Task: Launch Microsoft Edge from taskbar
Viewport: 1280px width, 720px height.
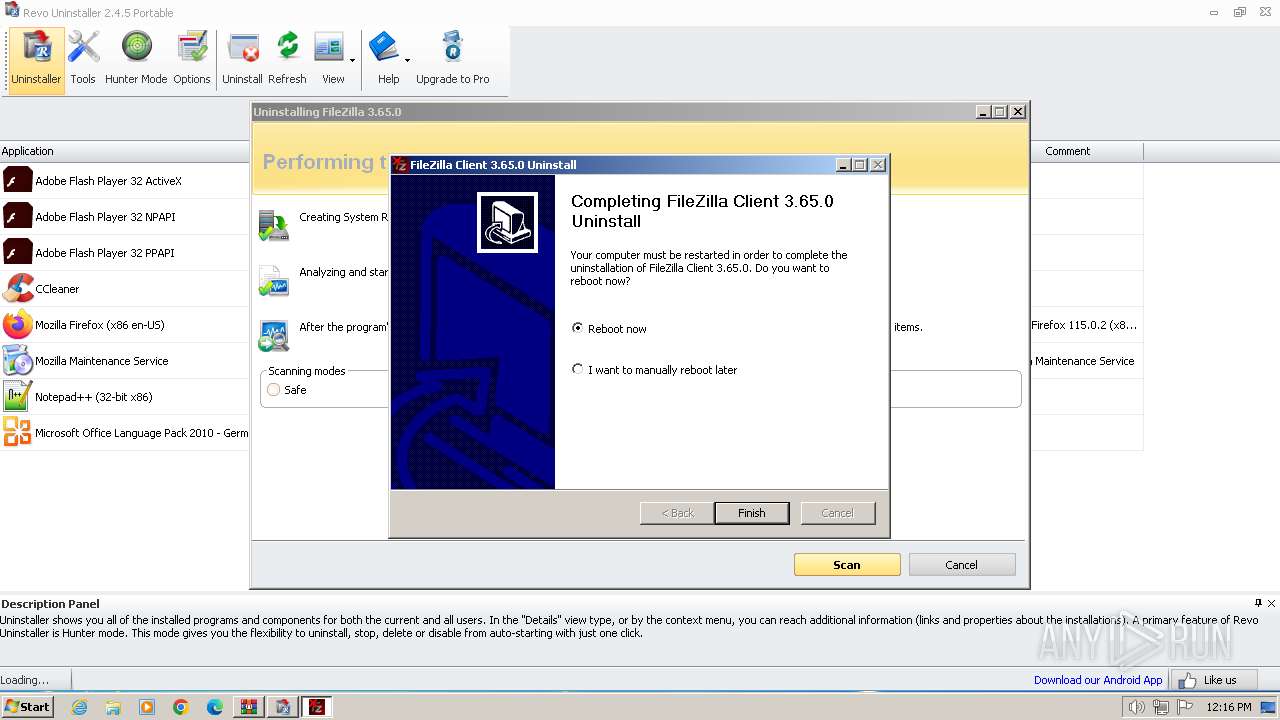Action: click(x=215, y=707)
